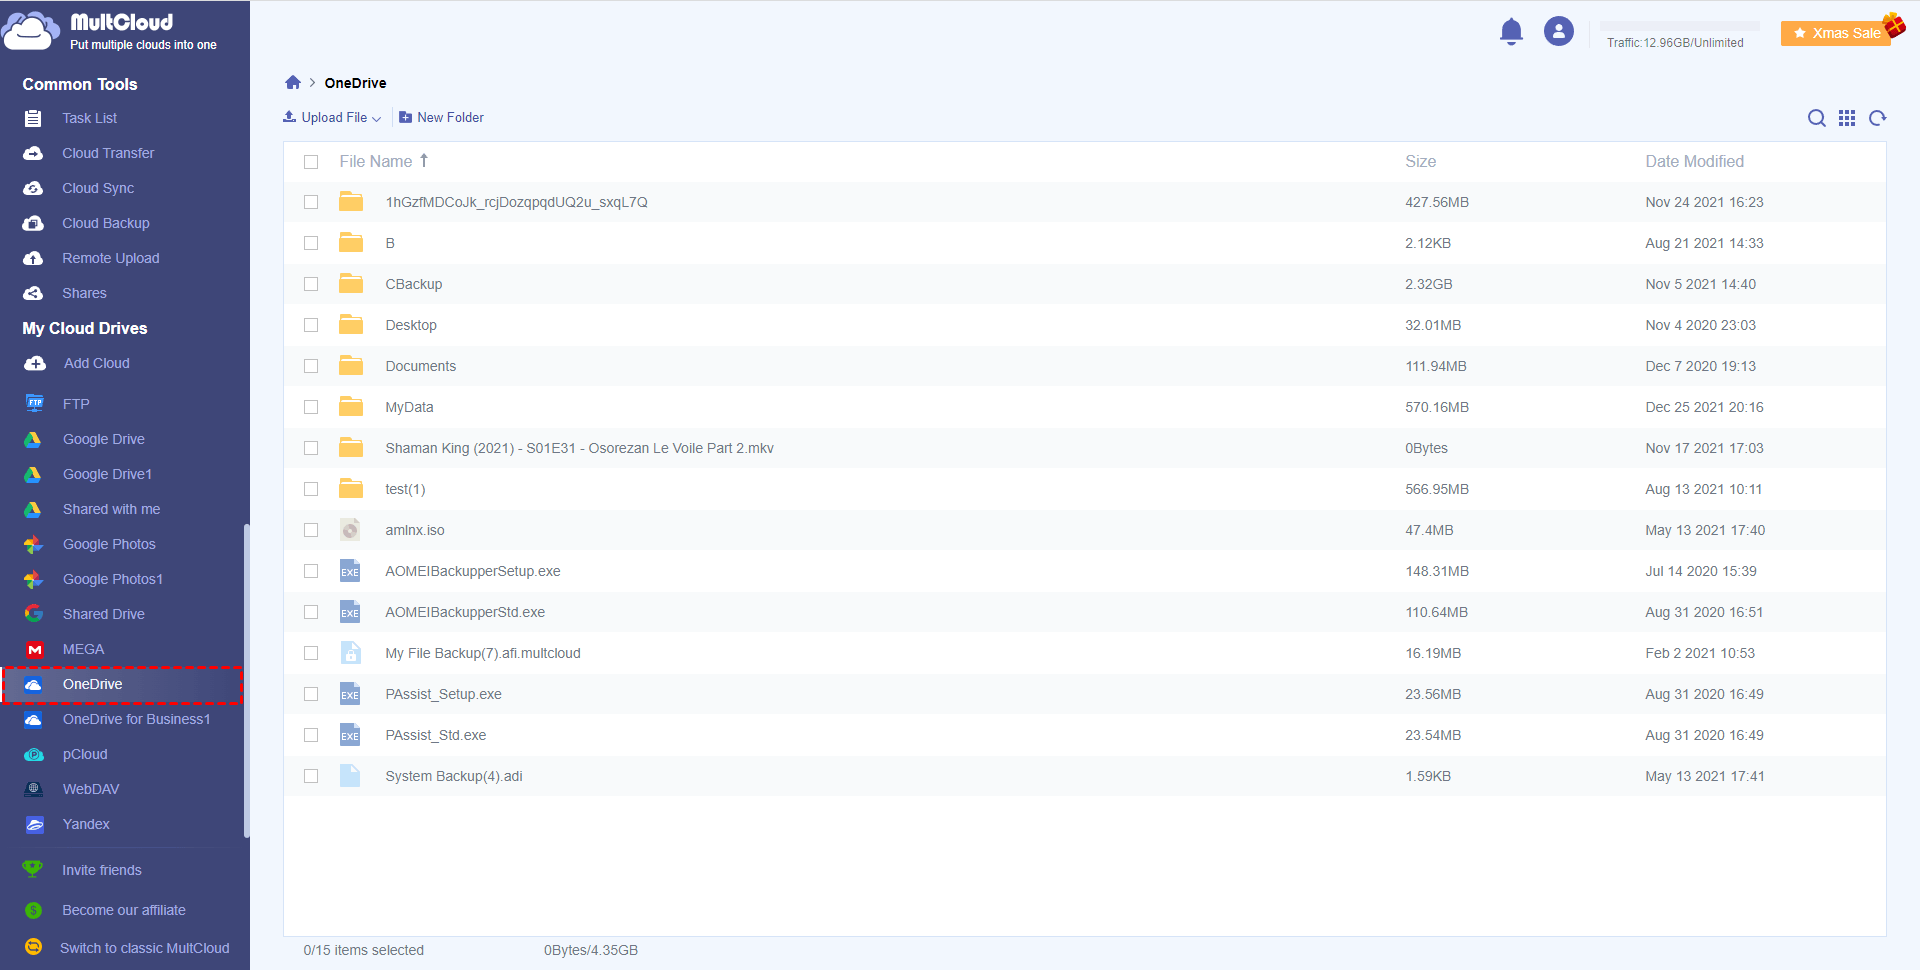Click the Google Photos pinwheel icon
The height and width of the screenshot is (970, 1920).
33,544
